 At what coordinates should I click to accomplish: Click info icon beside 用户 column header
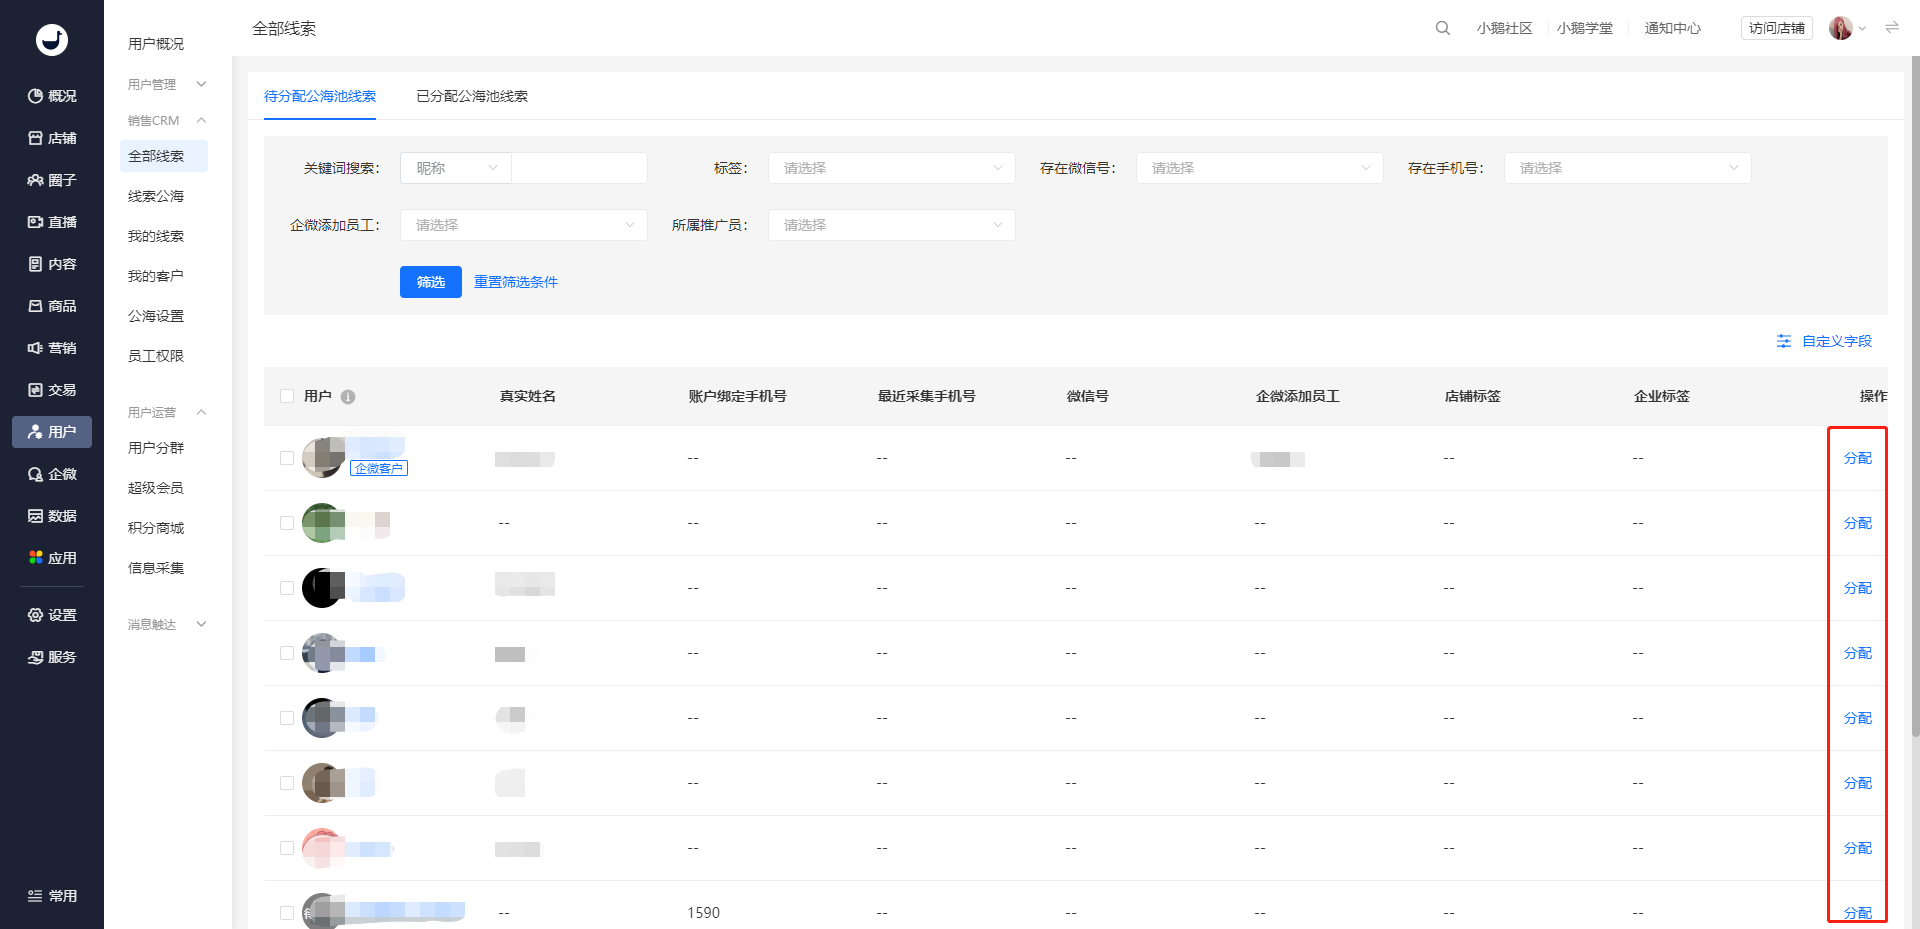pyautogui.click(x=348, y=397)
